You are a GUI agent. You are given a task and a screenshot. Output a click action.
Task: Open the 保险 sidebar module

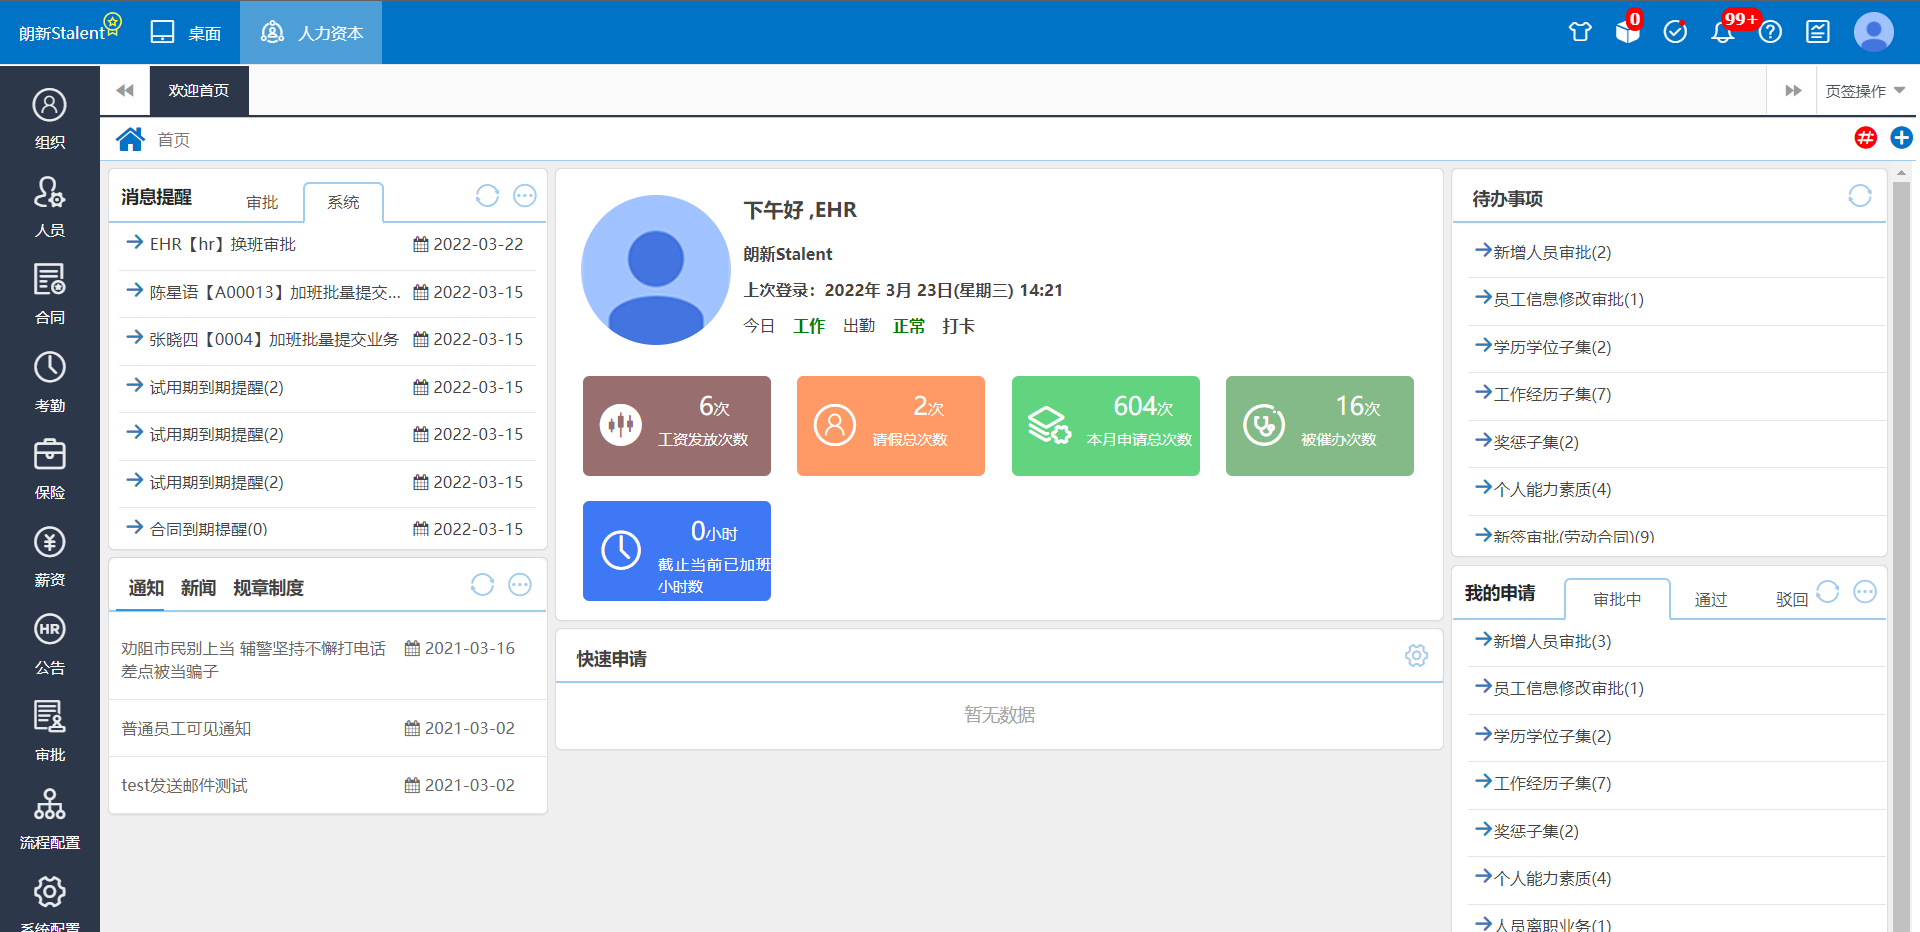pos(50,469)
